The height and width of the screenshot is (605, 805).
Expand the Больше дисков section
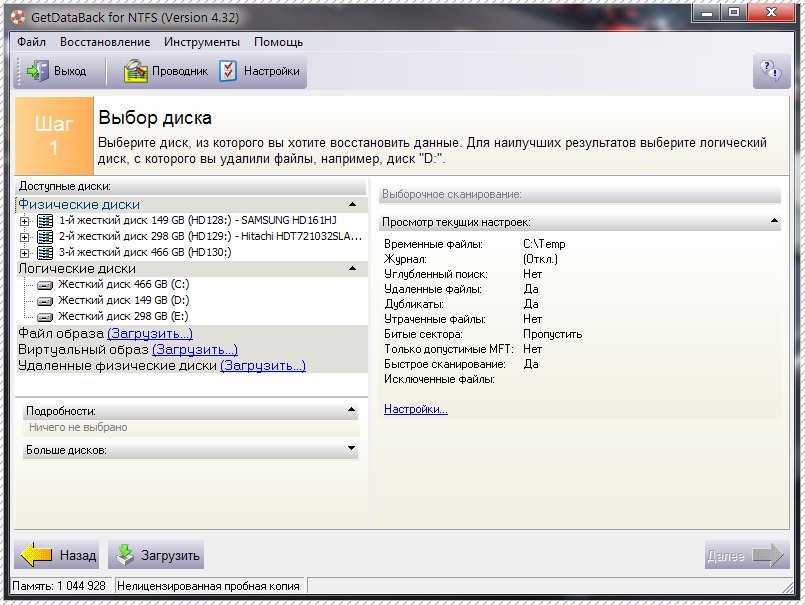point(352,448)
